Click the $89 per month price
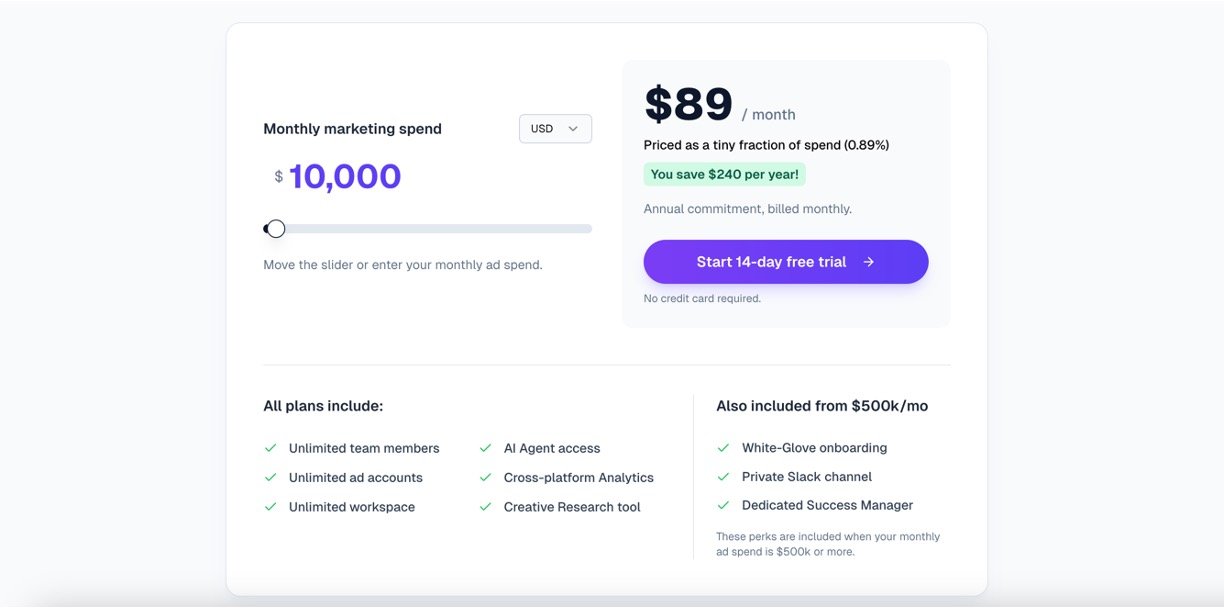1224x608 pixels. [x=689, y=104]
